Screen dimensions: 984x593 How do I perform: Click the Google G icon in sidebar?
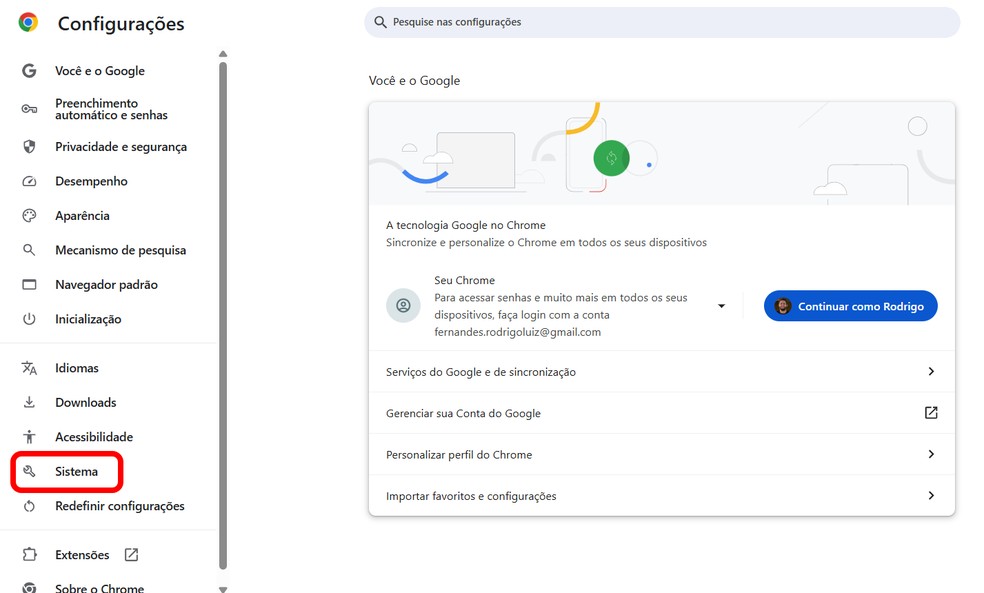click(x=29, y=71)
